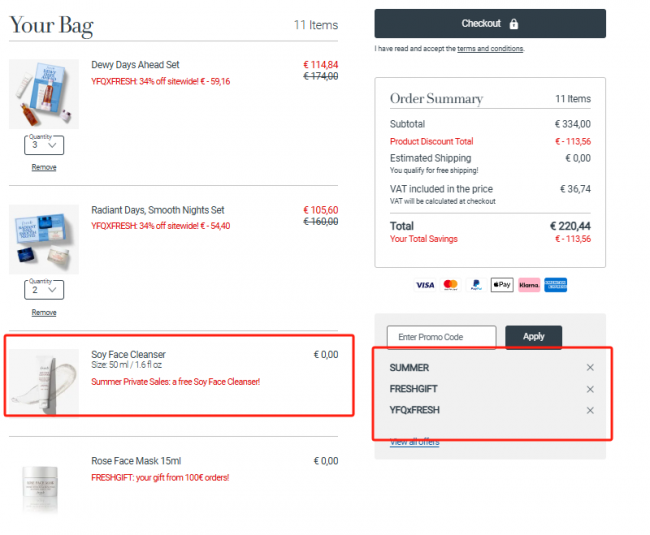Viewport: 650px width, 535px height.
Task: Click the Apple Pay icon
Action: 502,285
